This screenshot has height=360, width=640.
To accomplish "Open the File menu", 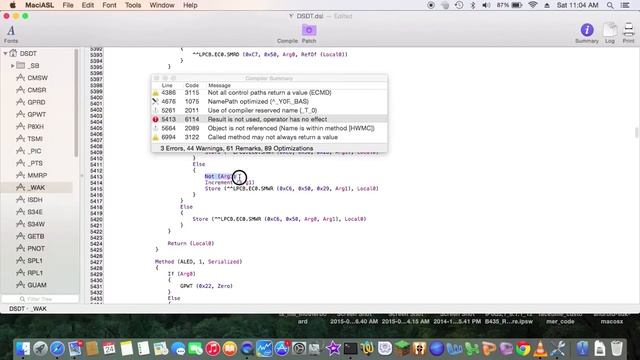I will coord(68,5).
